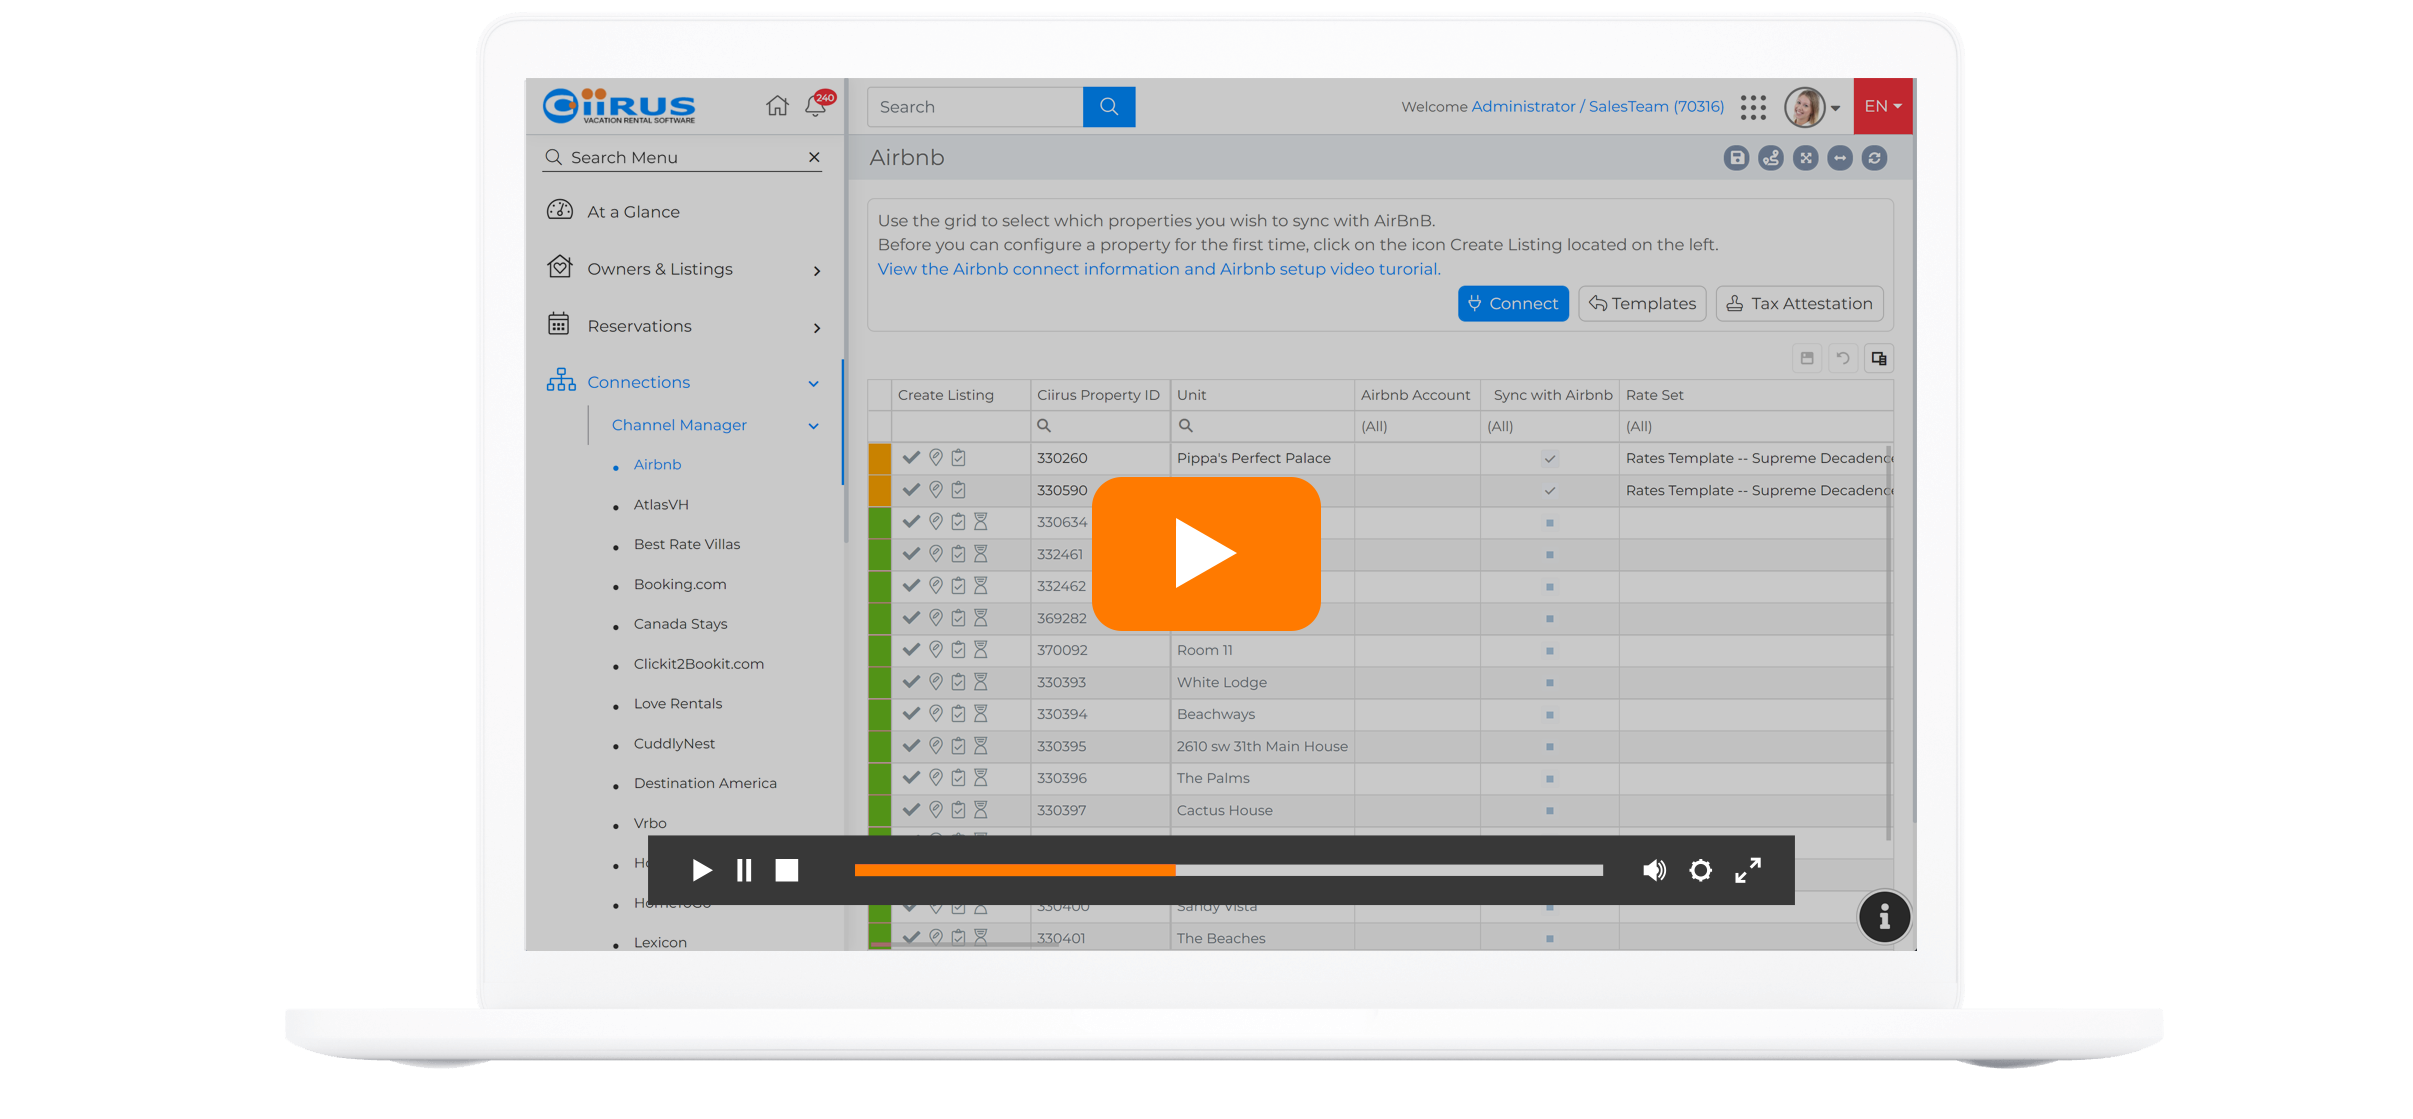Expand Reservations menu
2413x1119 pixels.
[x=817, y=327]
